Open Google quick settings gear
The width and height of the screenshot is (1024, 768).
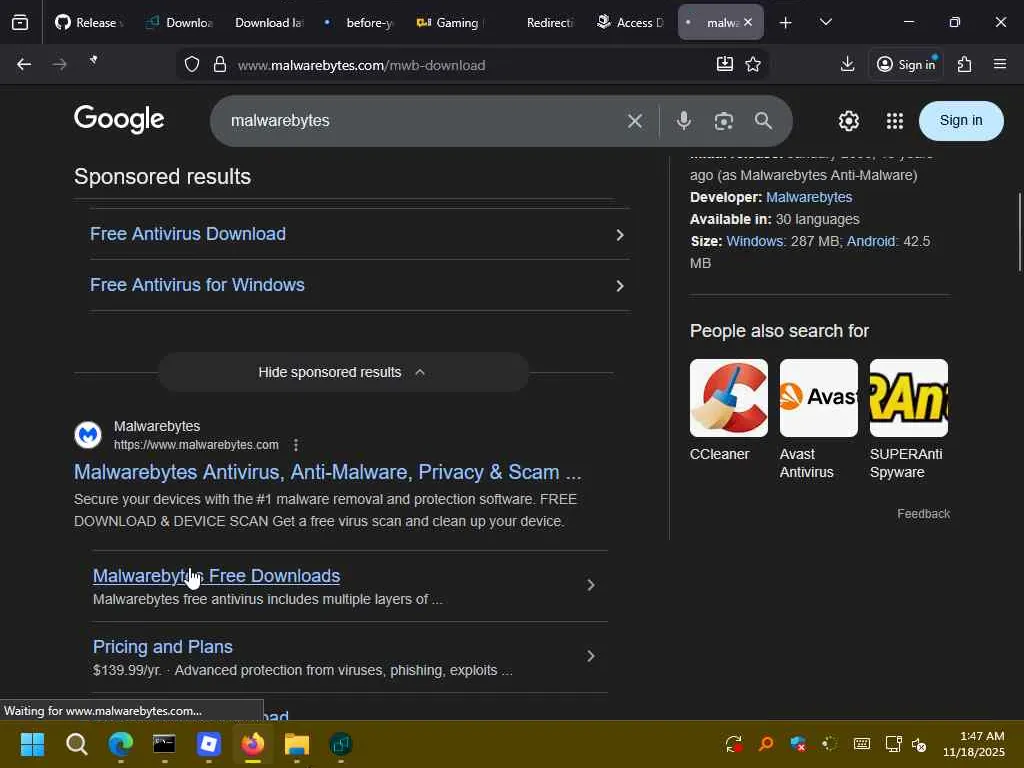(848, 121)
